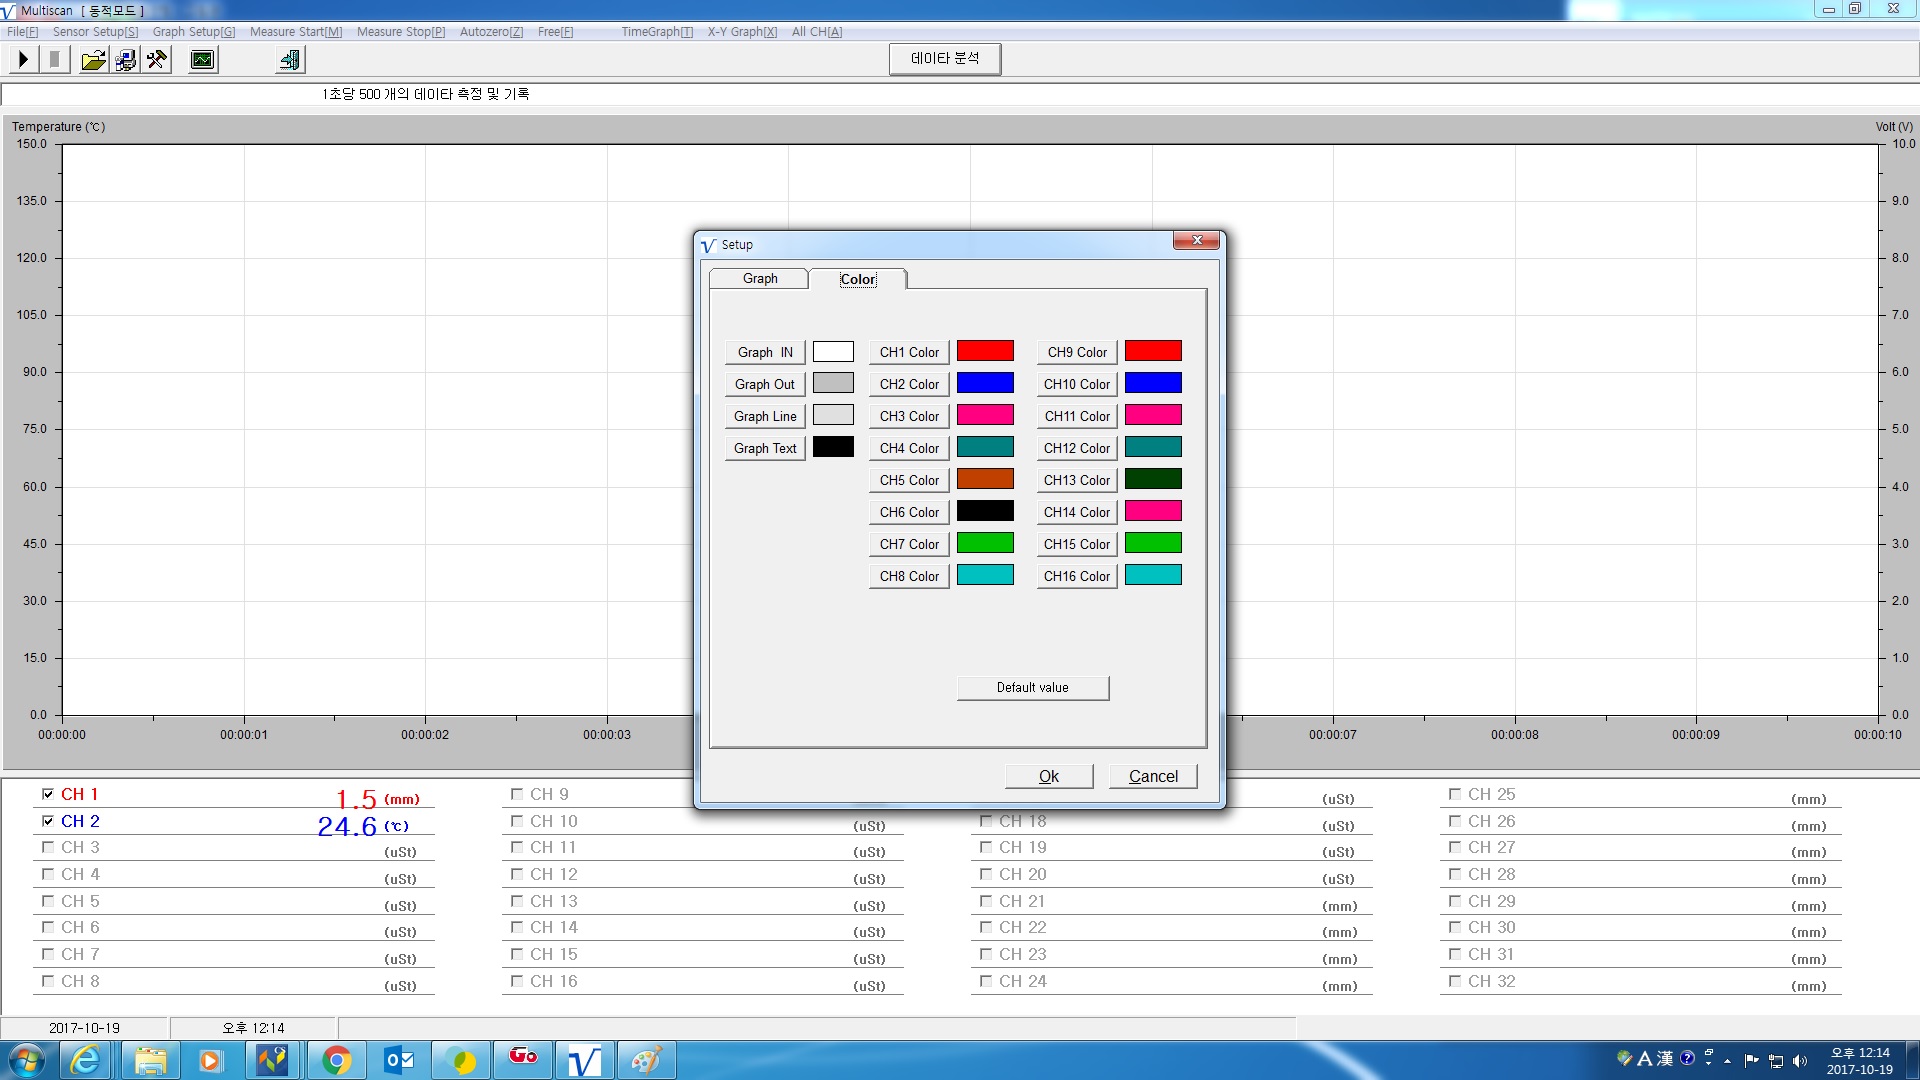Click the orange CH5 color swatch
This screenshot has width=1920, height=1080.
(985, 479)
